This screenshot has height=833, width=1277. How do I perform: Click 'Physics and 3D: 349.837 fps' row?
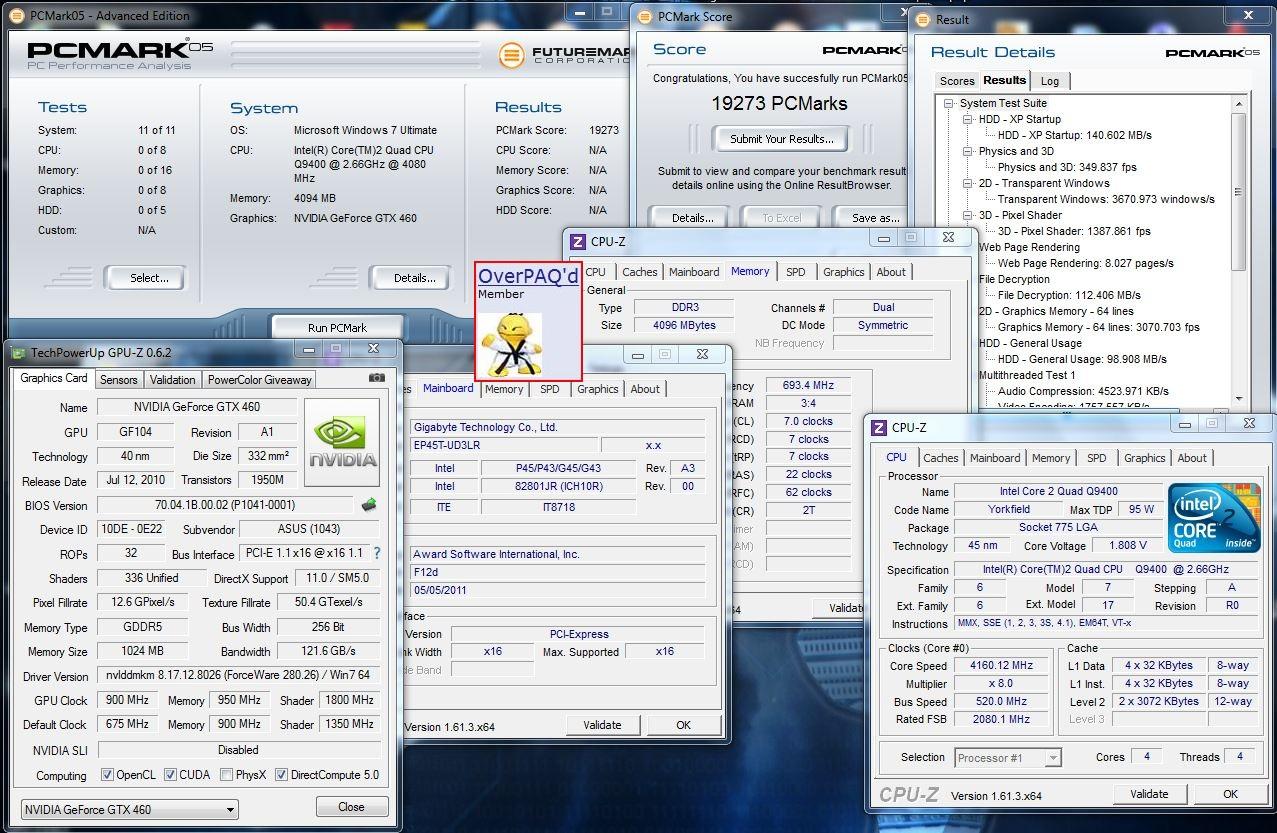pyautogui.click(x=1067, y=167)
